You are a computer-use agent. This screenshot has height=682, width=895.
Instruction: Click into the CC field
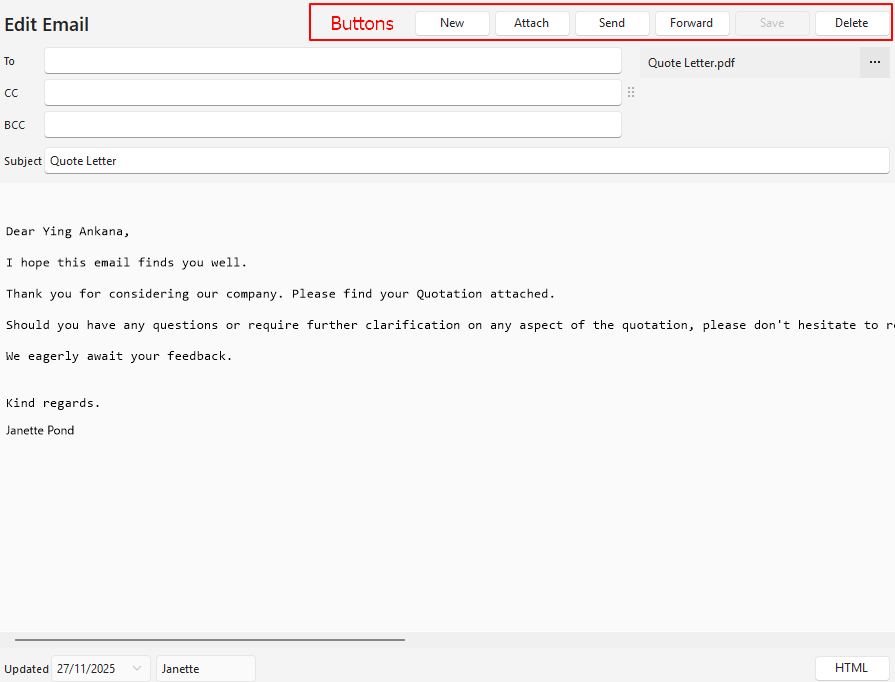pyautogui.click(x=332, y=93)
